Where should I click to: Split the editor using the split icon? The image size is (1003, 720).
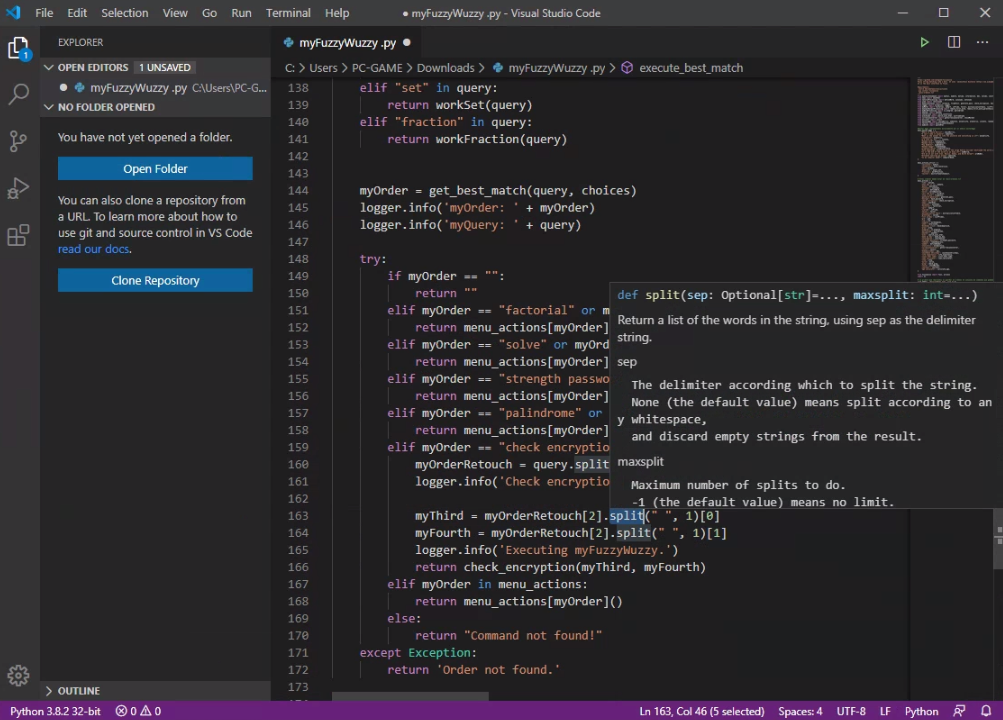(x=952, y=42)
